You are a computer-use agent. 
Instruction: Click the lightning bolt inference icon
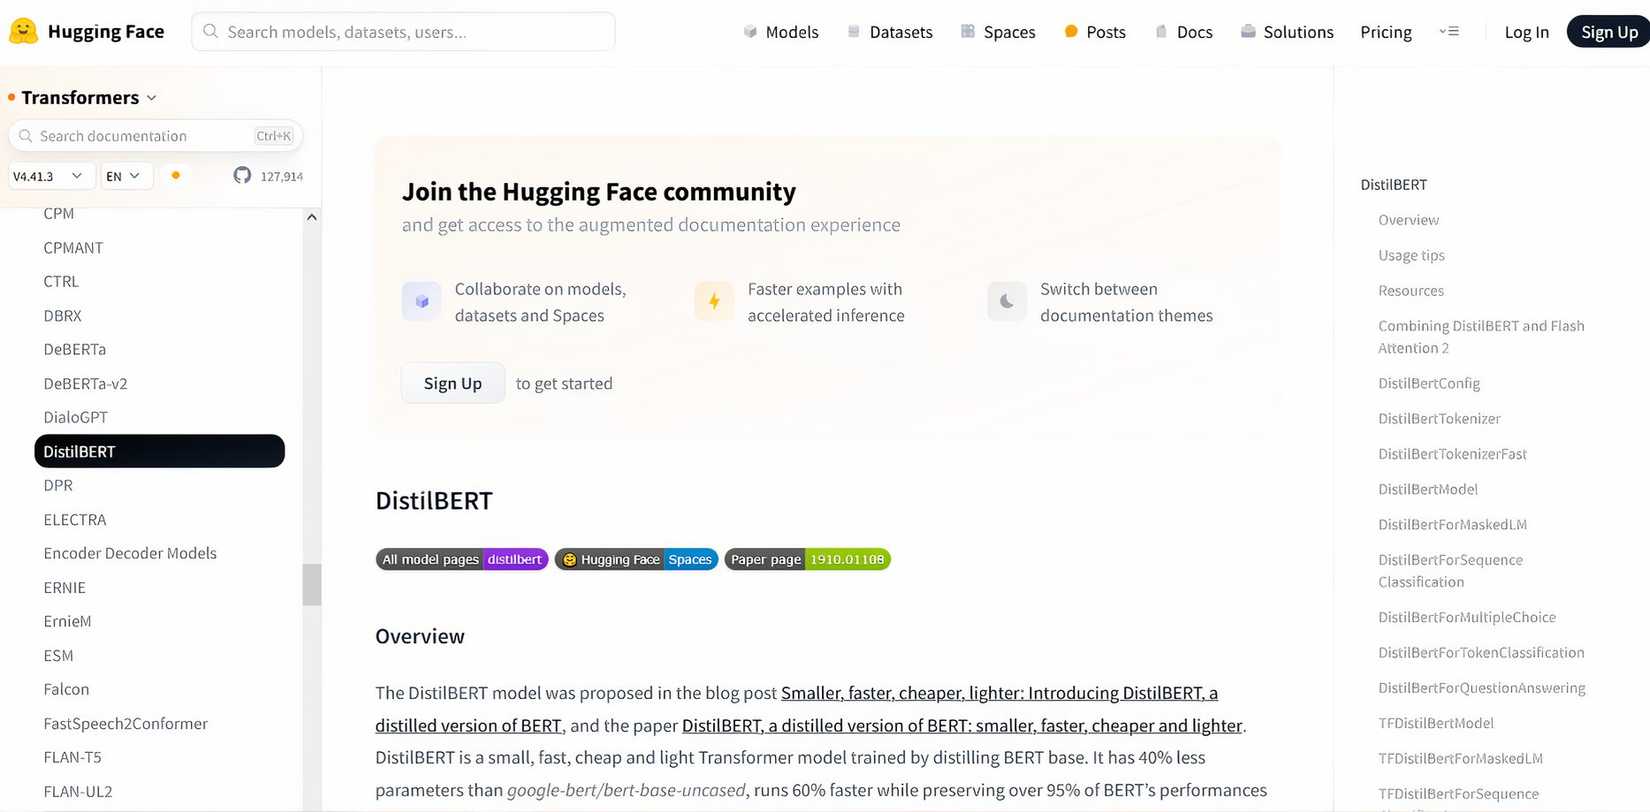click(x=714, y=301)
